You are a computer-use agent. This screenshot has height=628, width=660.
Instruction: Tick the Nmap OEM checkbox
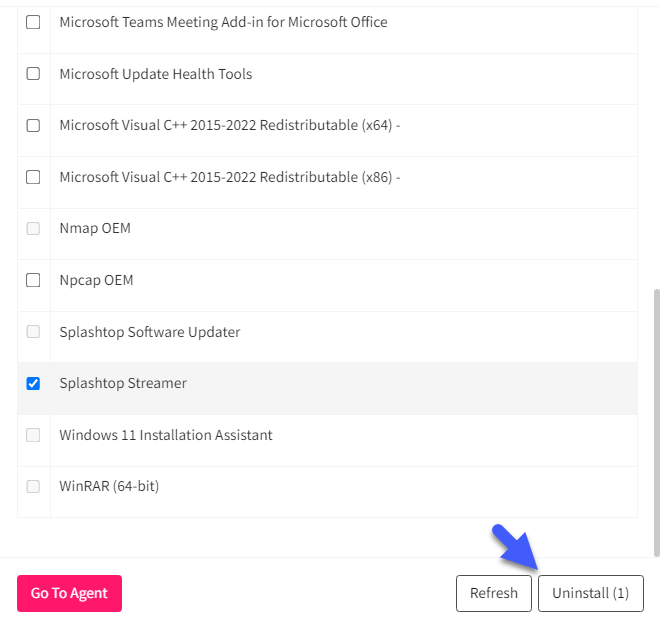(33, 229)
